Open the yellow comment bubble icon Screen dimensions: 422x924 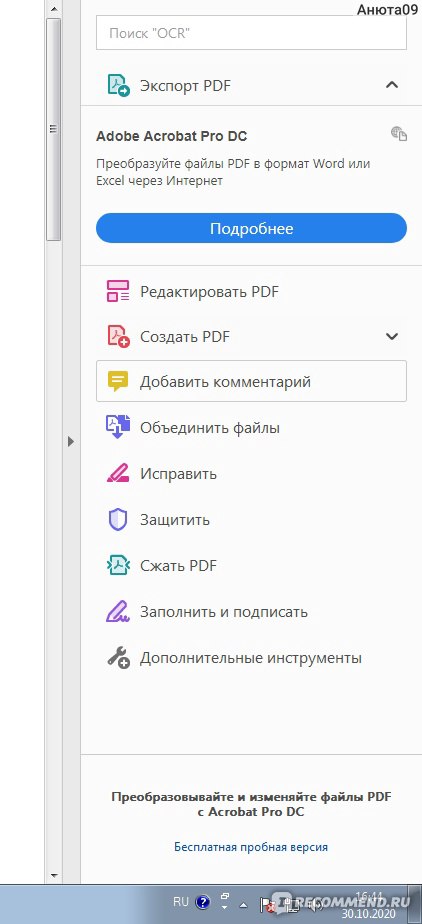coord(118,382)
